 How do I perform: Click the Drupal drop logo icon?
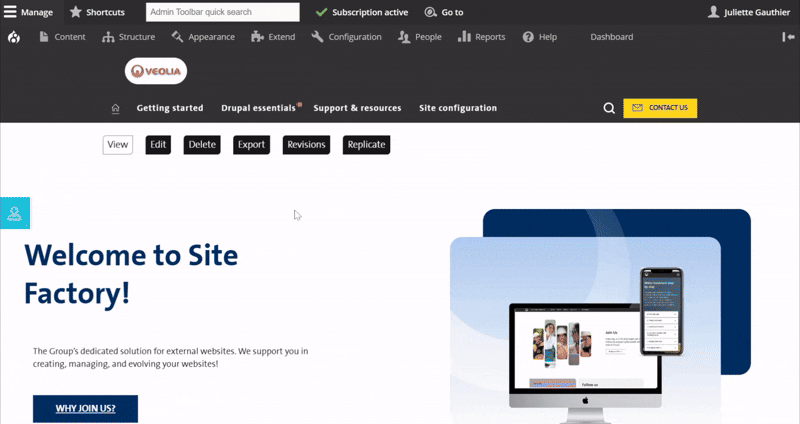coord(13,37)
